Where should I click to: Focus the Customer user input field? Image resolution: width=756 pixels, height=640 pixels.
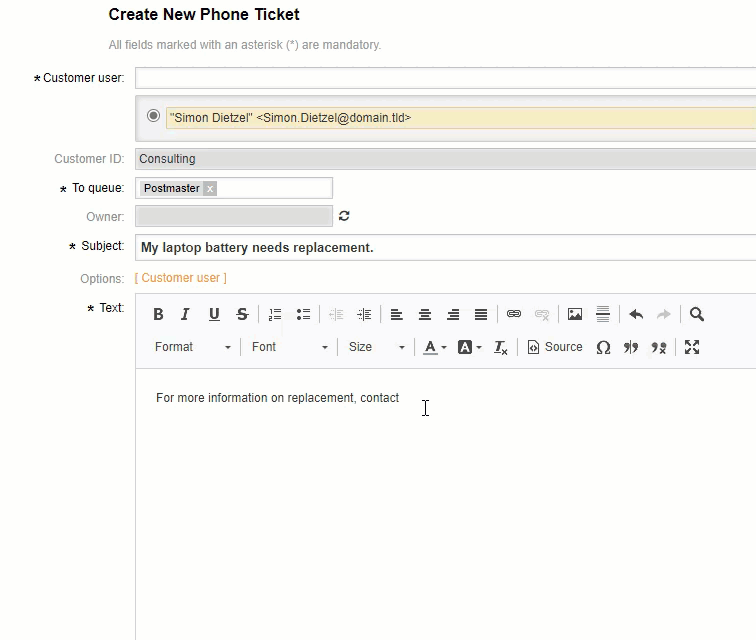point(446,78)
